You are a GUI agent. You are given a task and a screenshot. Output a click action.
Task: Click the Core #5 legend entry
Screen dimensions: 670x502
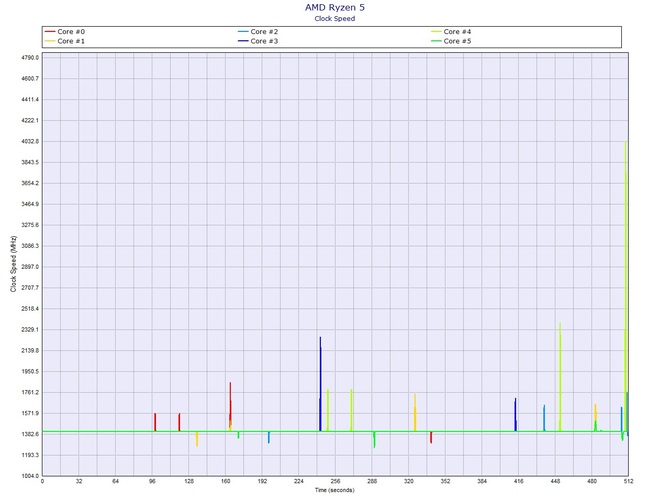(451, 41)
